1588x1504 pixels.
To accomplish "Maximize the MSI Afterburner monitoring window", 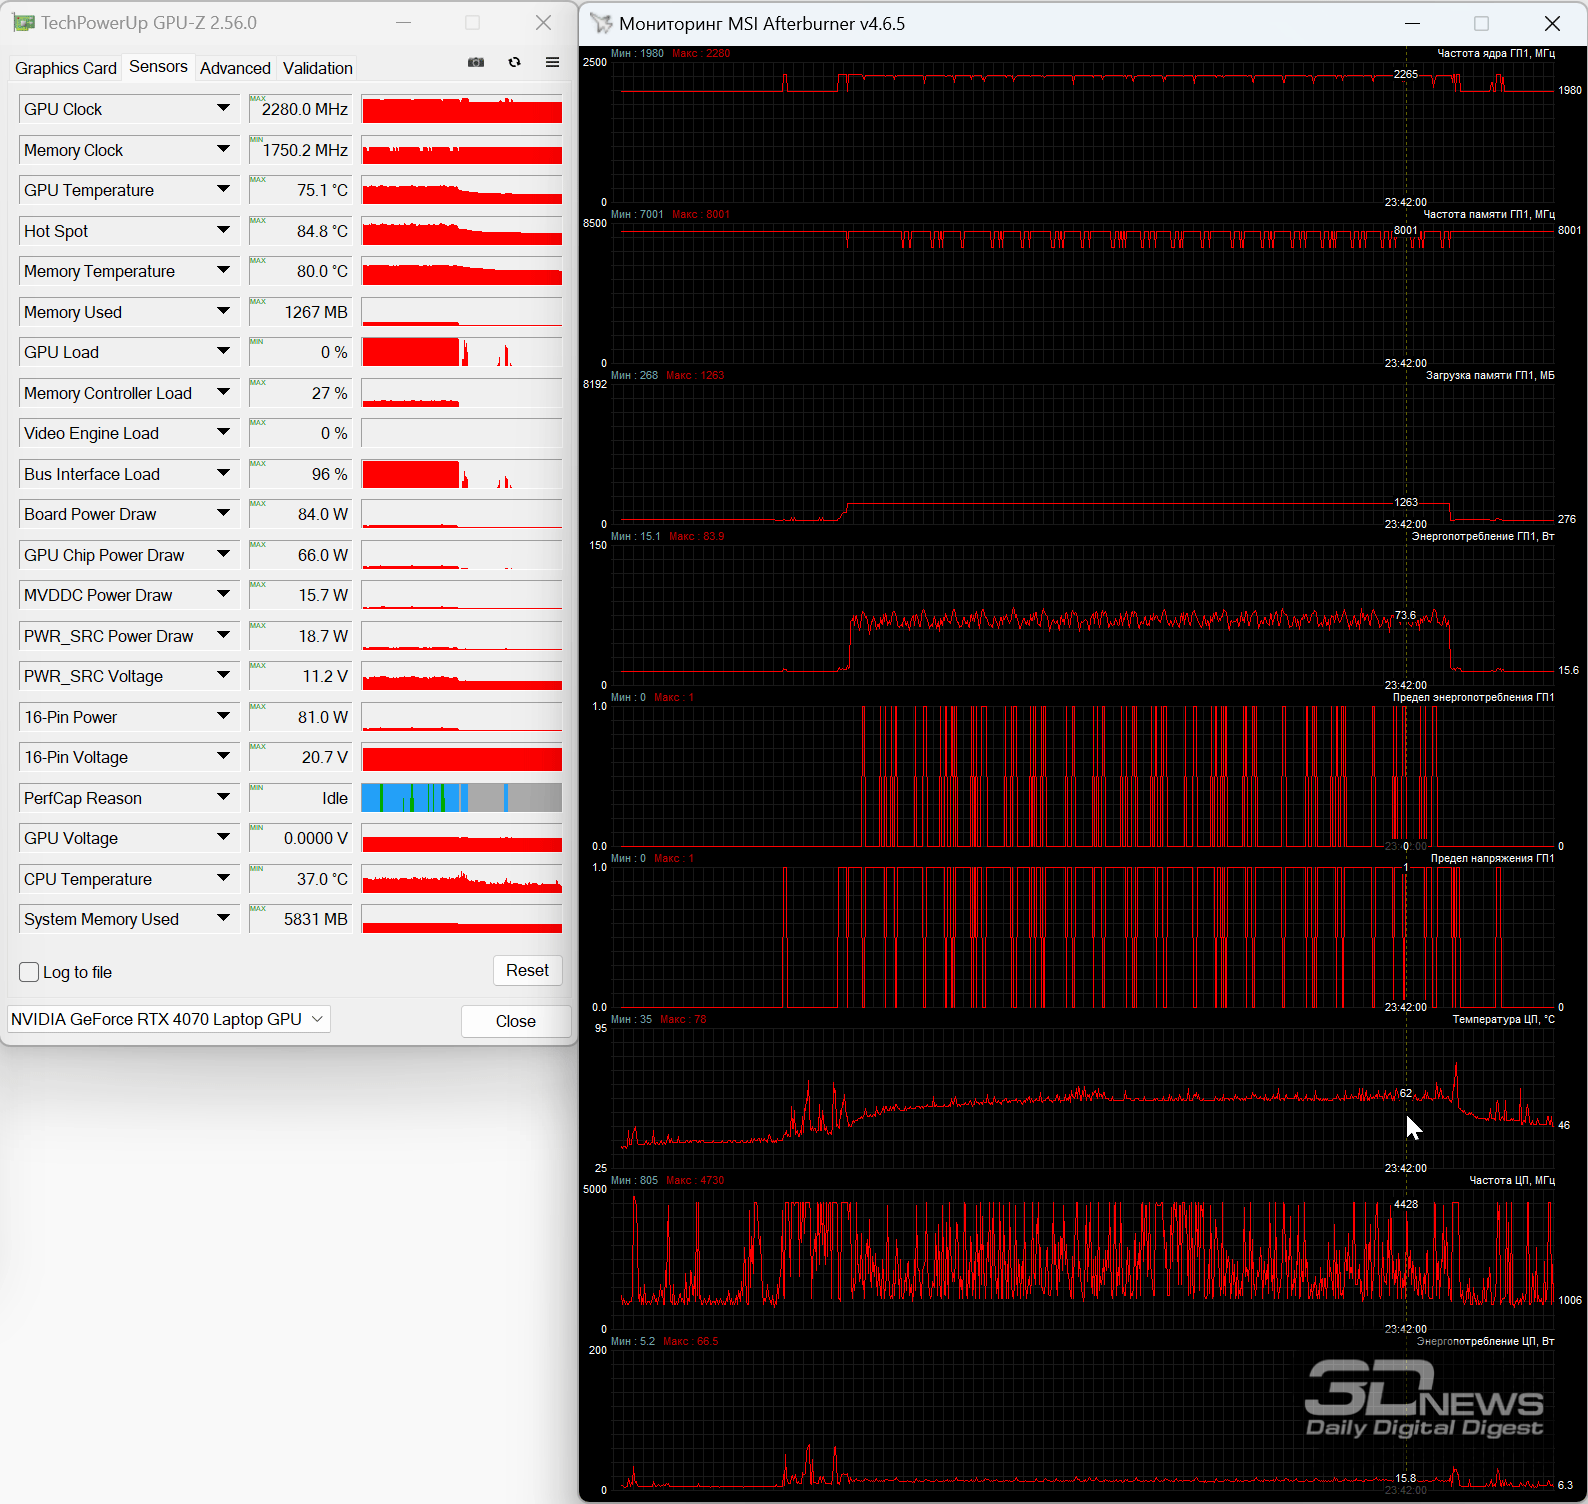I will [1481, 23].
